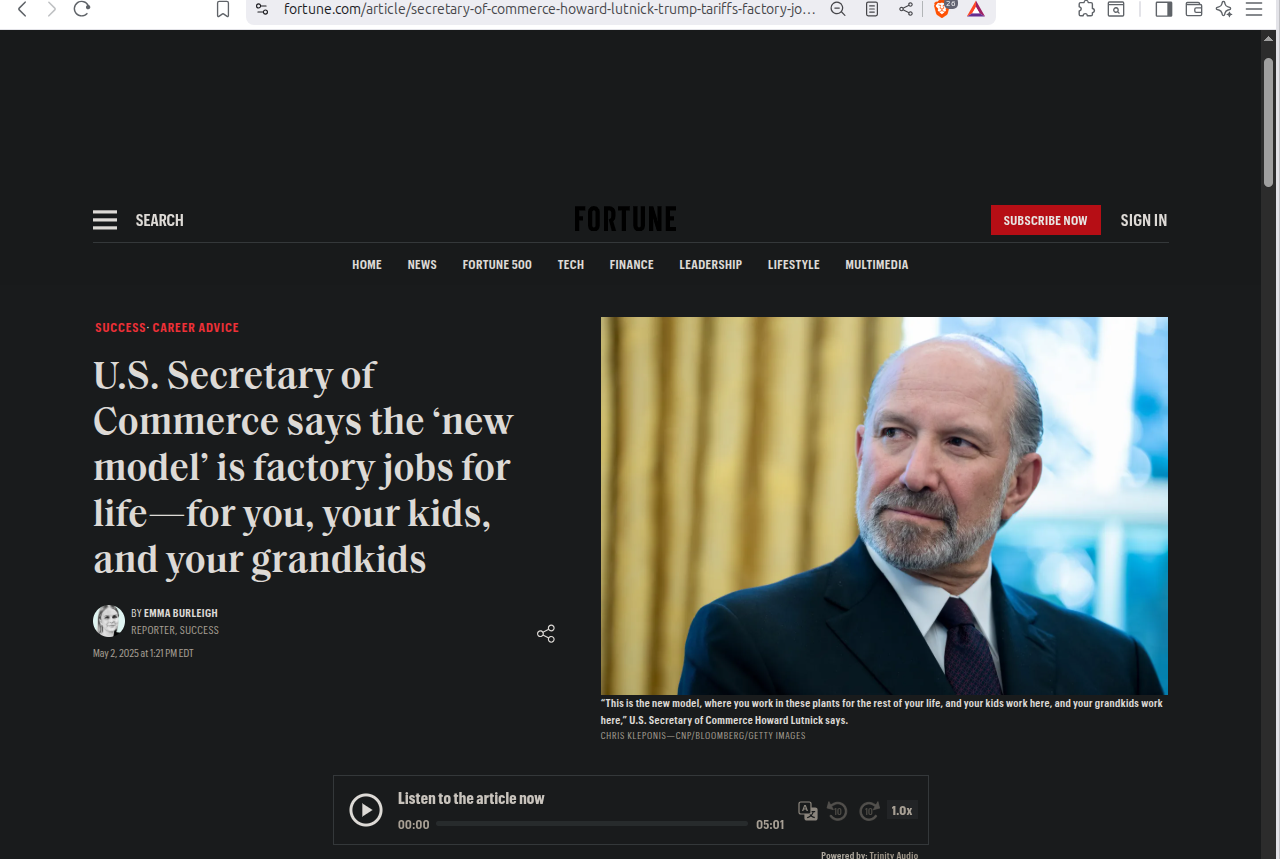Toggle reader mode in address bar
The height and width of the screenshot is (859, 1280).
pos(872,9)
